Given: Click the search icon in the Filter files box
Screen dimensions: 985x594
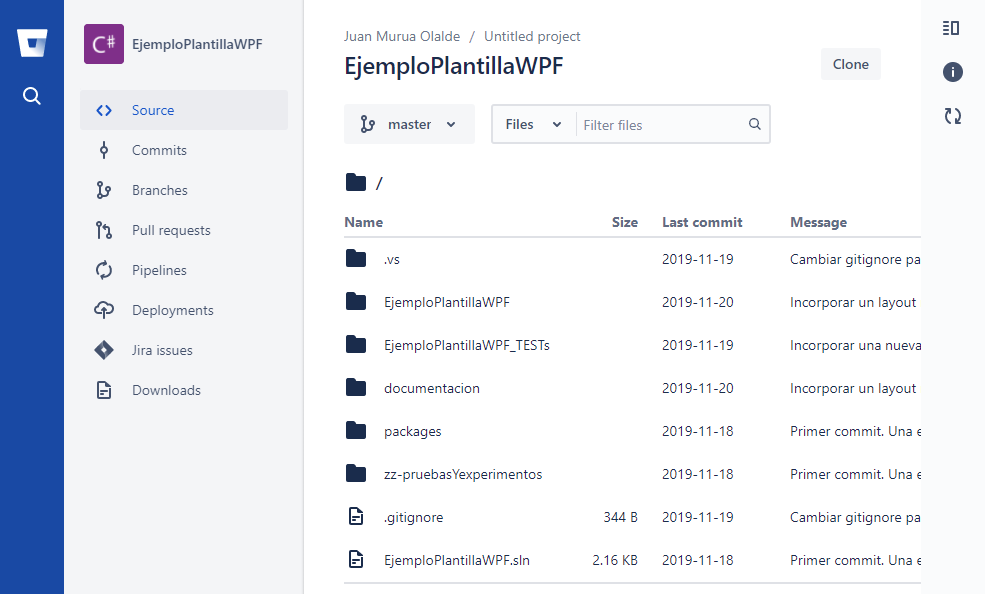Looking at the screenshot, I should coord(754,124).
